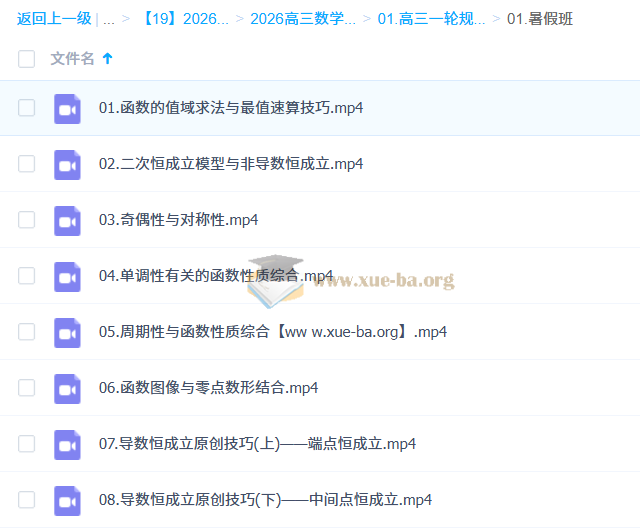
Task: Open 01.高三一轮规... breadcrumb link
Action: coord(431,19)
